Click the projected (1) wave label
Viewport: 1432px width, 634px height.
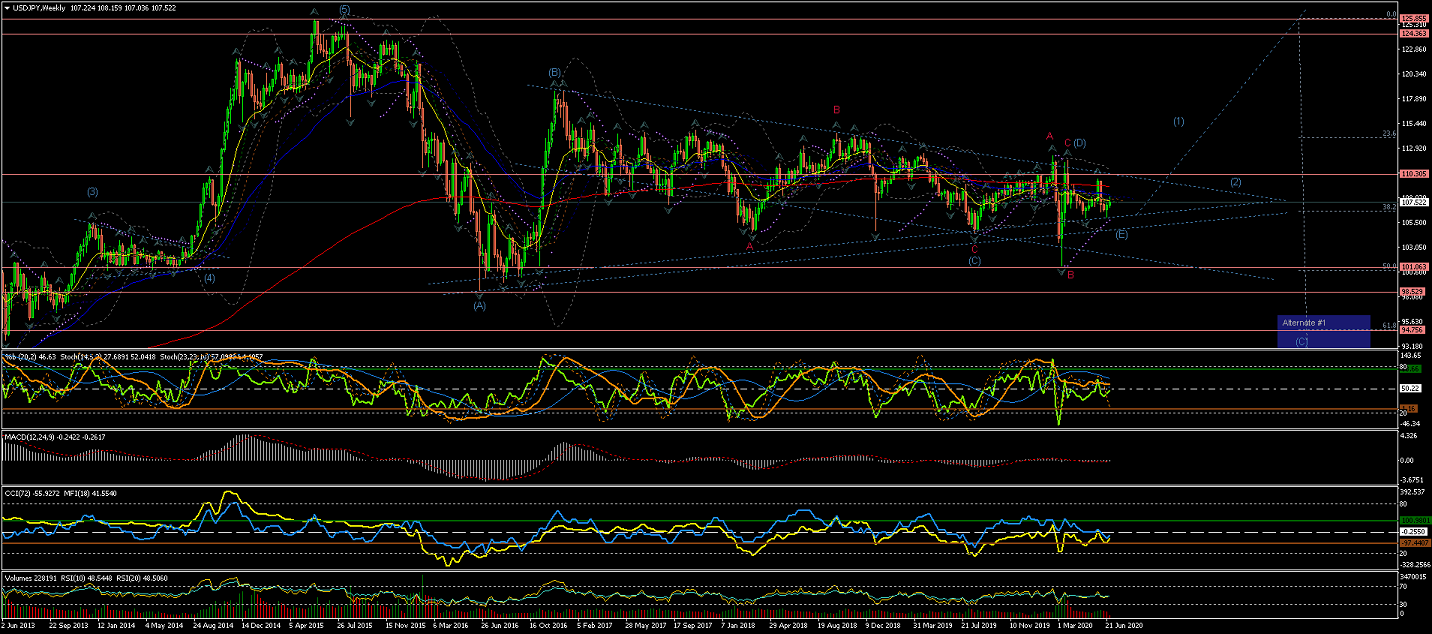pyautogui.click(x=1178, y=121)
